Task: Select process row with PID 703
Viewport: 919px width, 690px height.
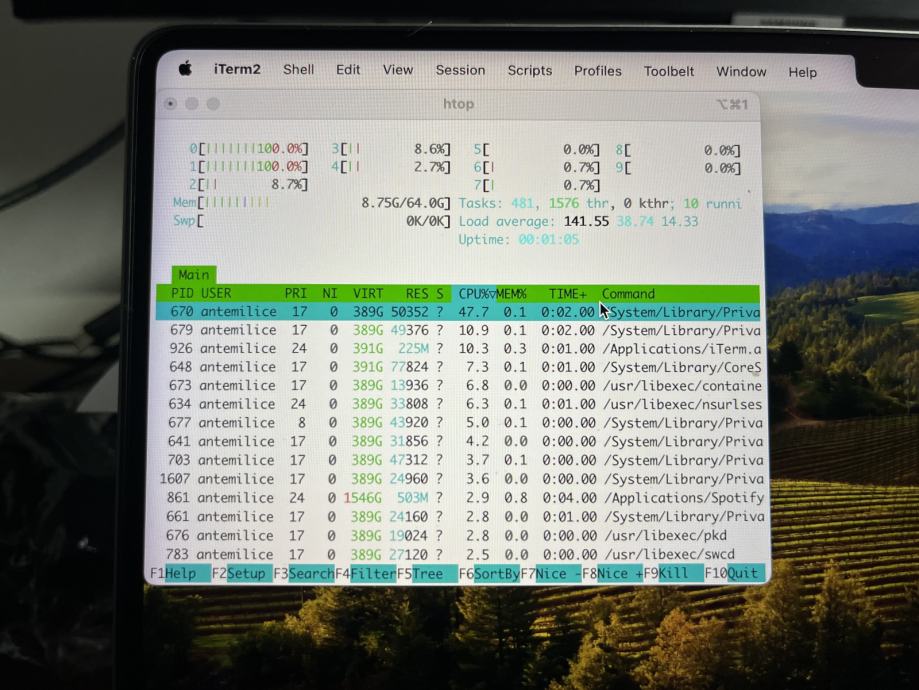Action: (x=458, y=460)
